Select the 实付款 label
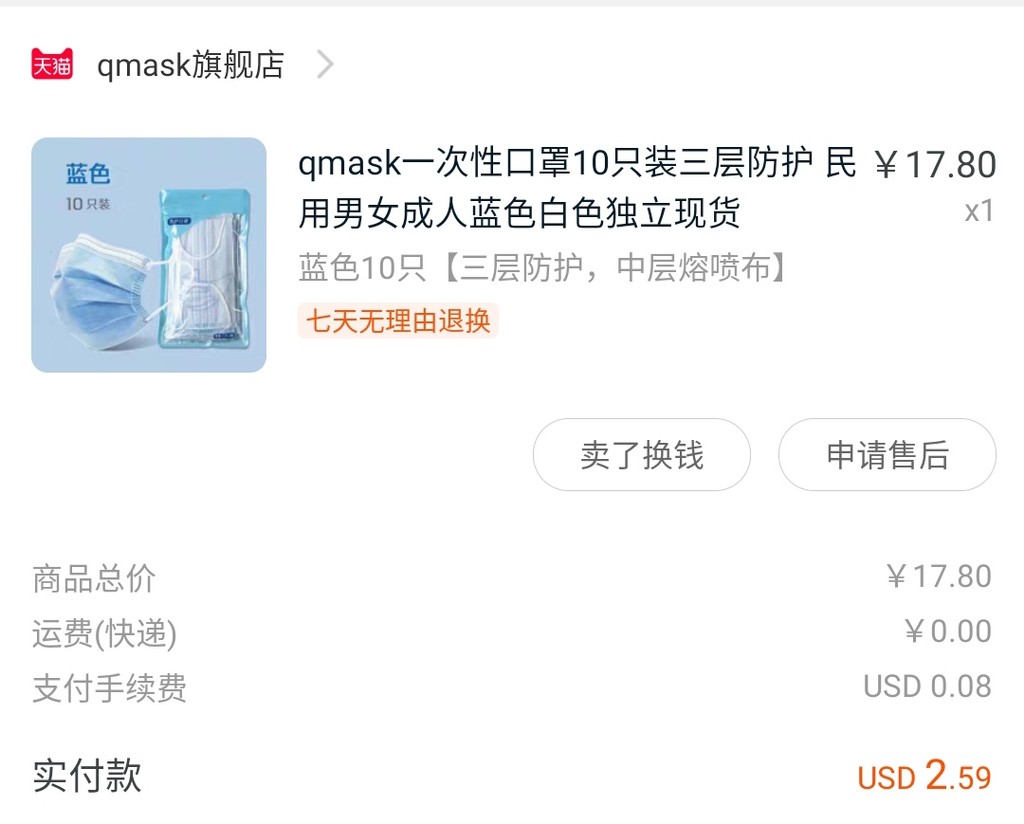This screenshot has width=1024, height=824. 87,775
